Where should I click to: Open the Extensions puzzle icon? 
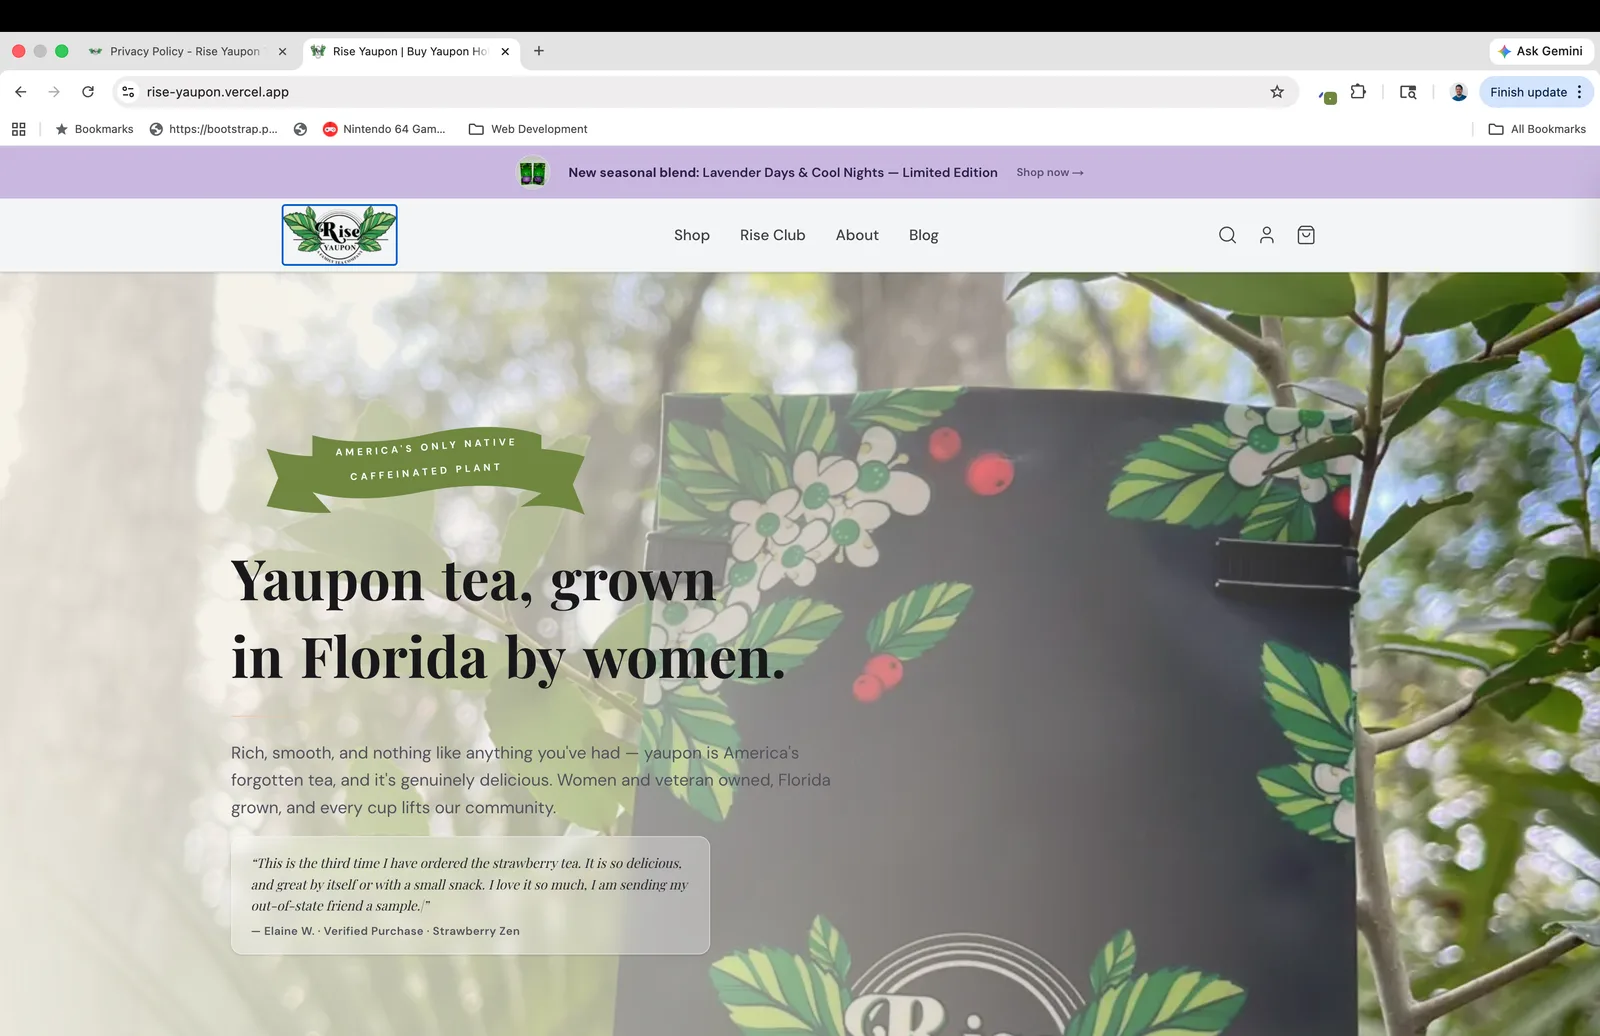click(1358, 92)
